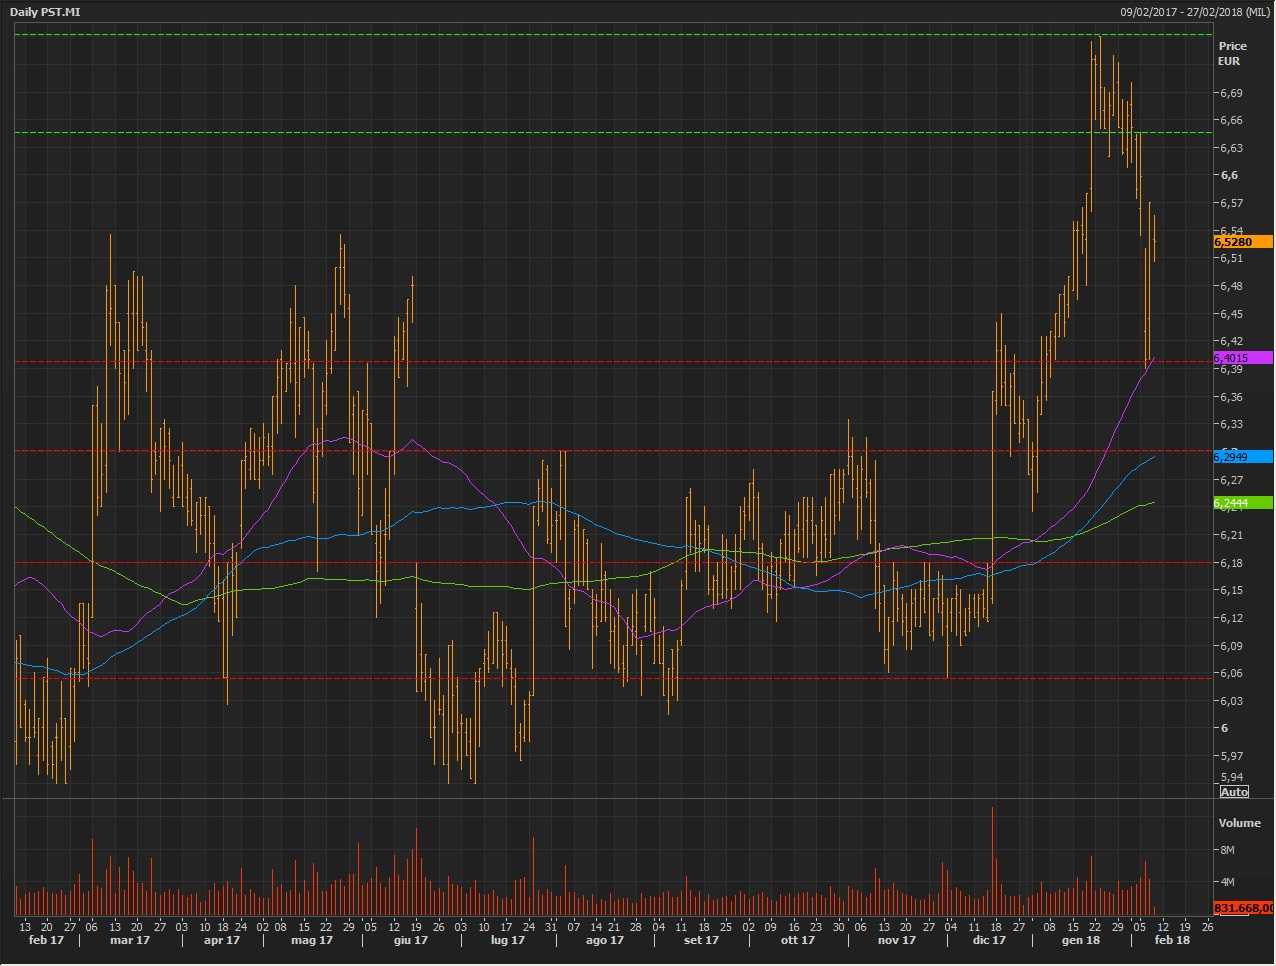Click the Volume panel label
Image resolution: width=1276 pixels, height=966 pixels.
pyautogui.click(x=1239, y=823)
